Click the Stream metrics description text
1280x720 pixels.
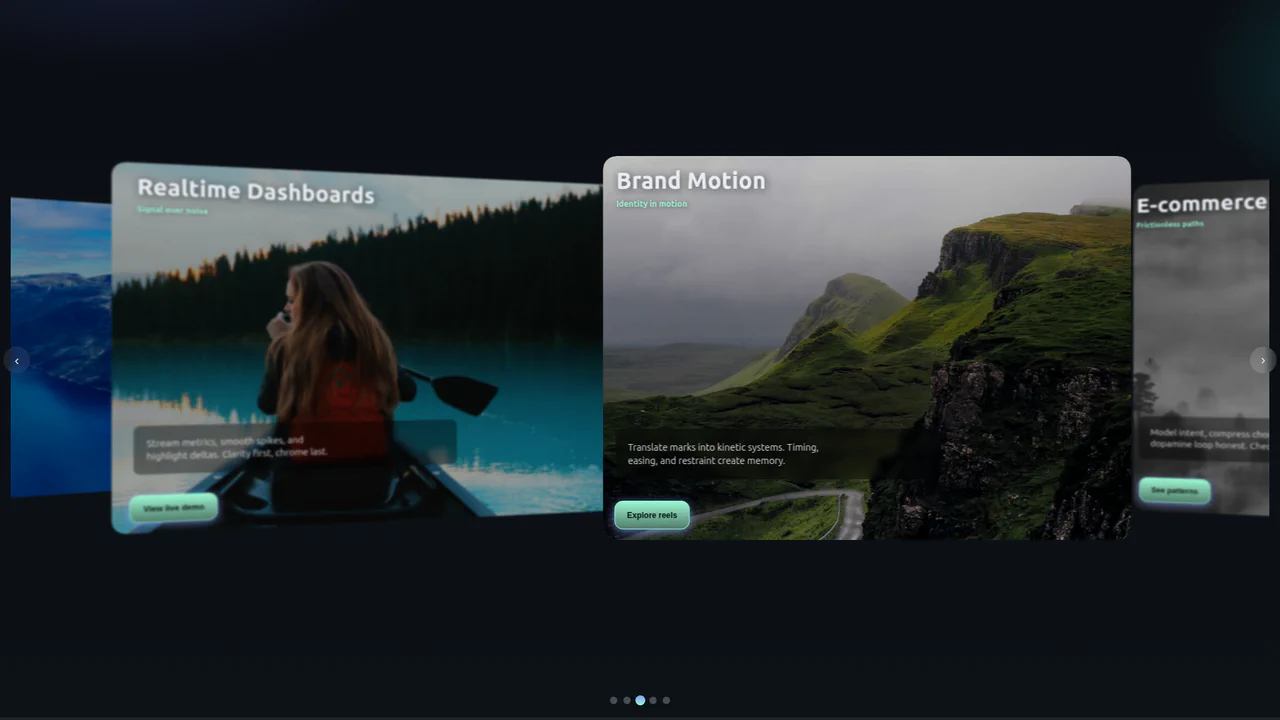(x=237, y=447)
